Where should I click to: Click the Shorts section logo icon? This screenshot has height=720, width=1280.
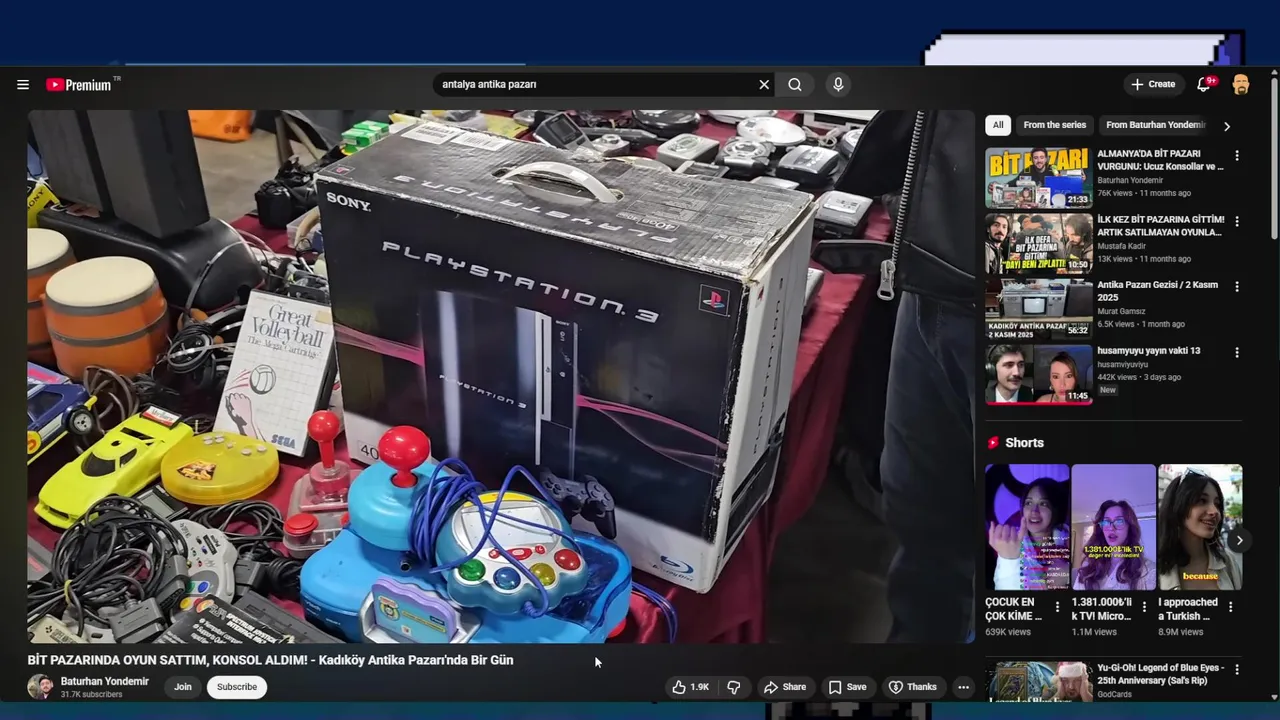pos(993,443)
